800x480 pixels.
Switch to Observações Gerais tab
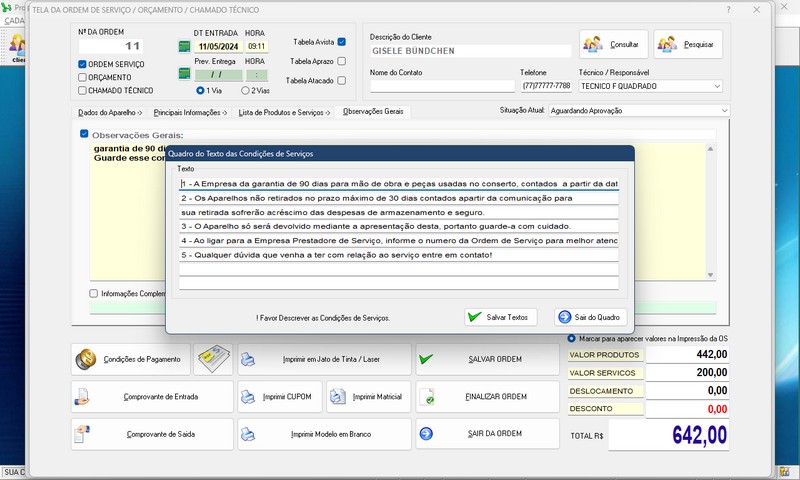click(373, 111)
